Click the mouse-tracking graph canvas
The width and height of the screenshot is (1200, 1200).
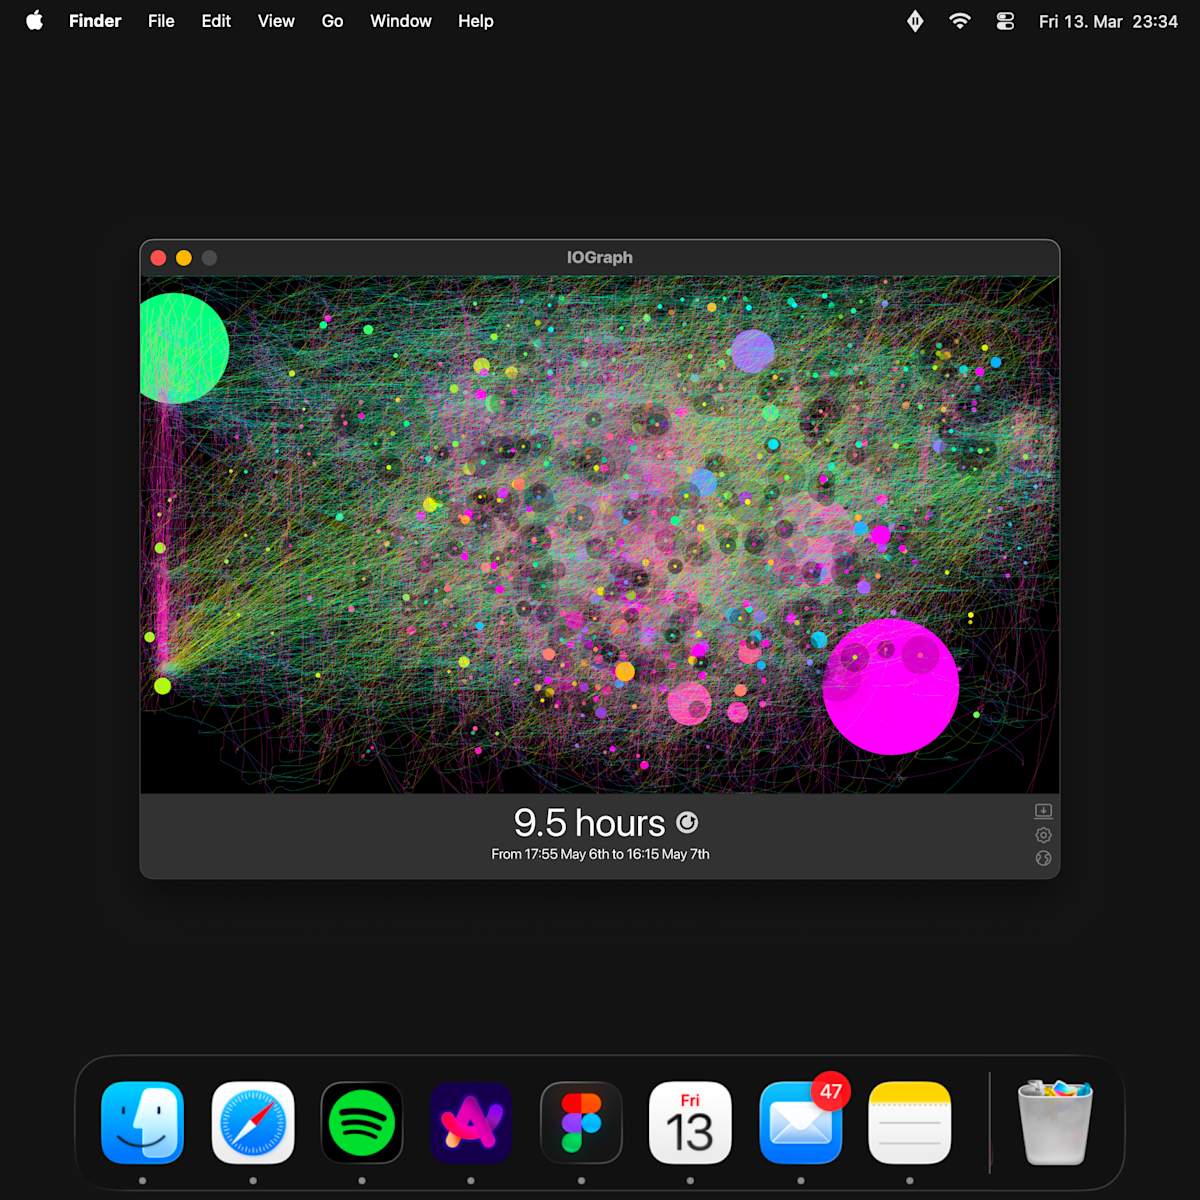(600, 535)
